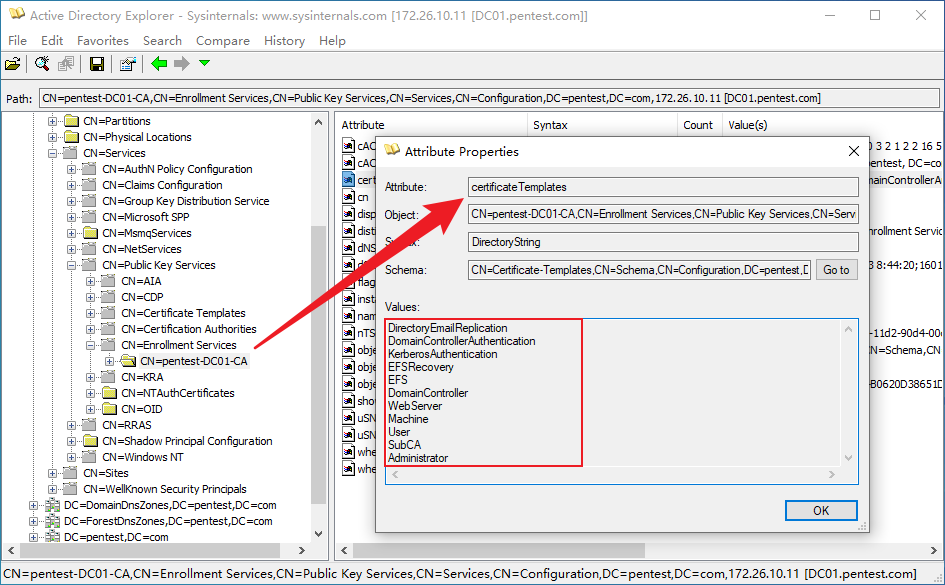The height and width of the screenshot is (585, 945).
Task: Click the Connect to Active Directory open-folder icon
Action: [x=13, y=64]
